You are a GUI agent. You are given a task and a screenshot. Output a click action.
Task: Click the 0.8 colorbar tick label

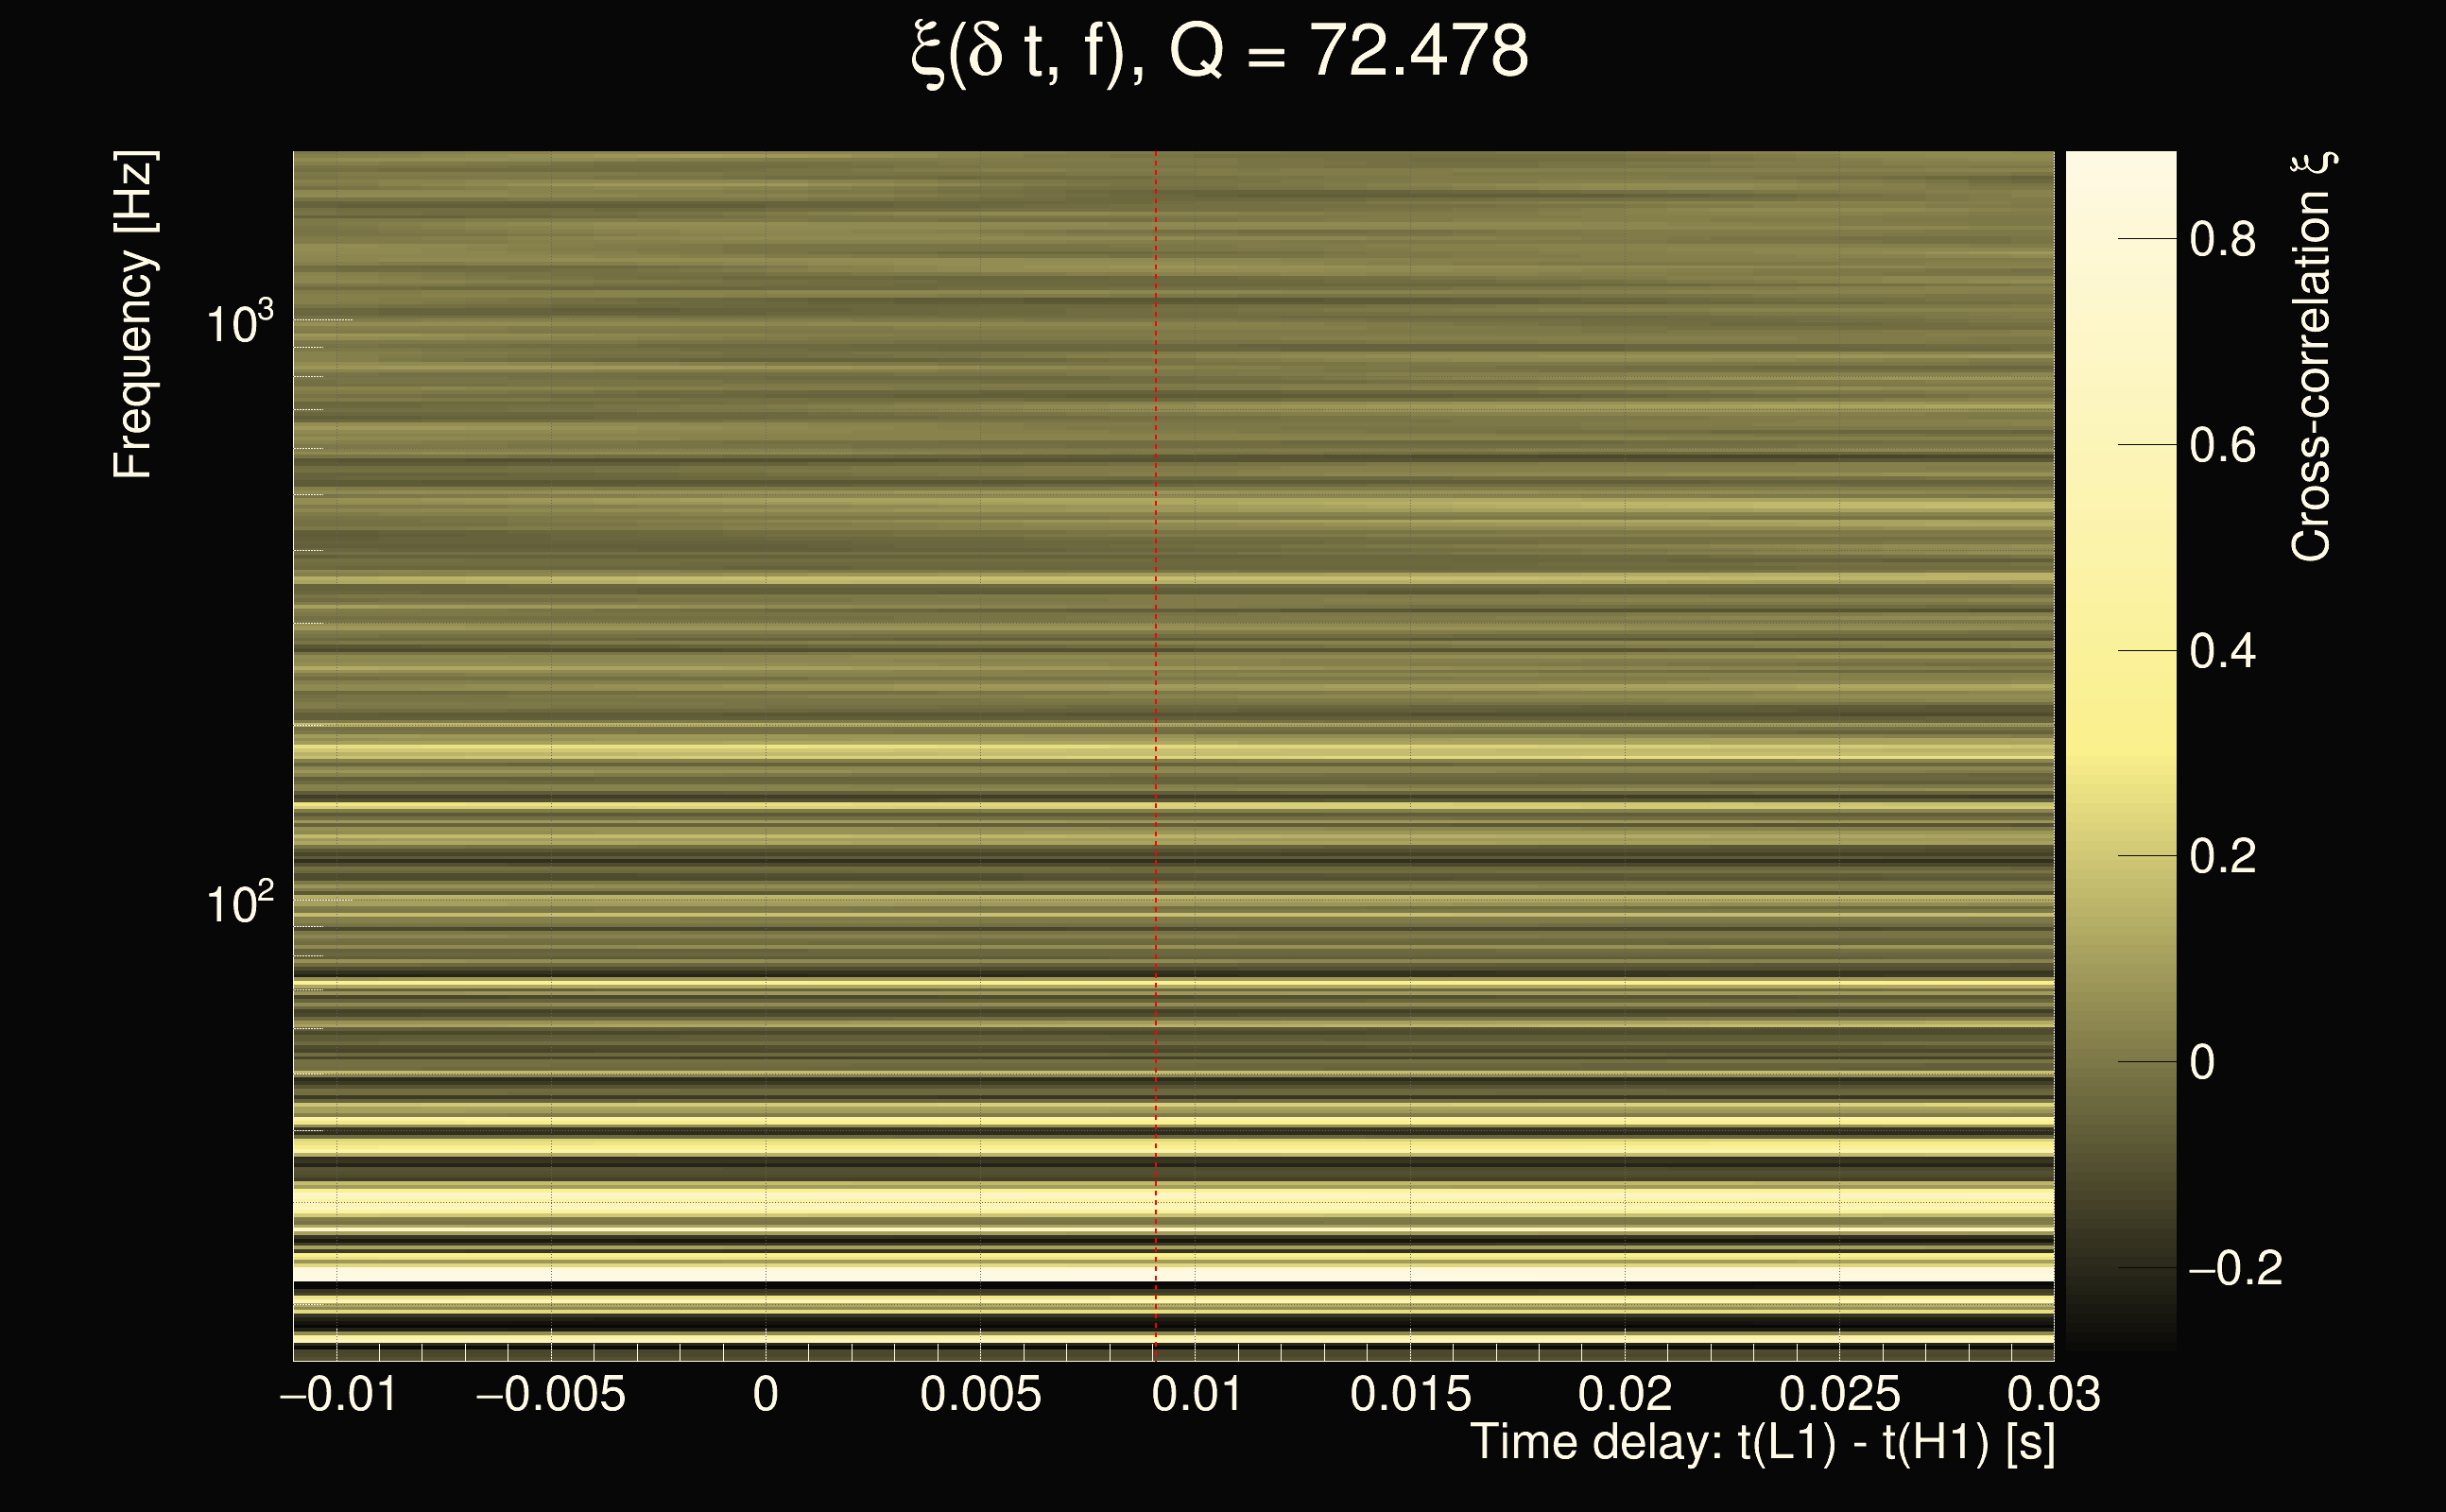pyautogui.click(x=2222, y=240)
